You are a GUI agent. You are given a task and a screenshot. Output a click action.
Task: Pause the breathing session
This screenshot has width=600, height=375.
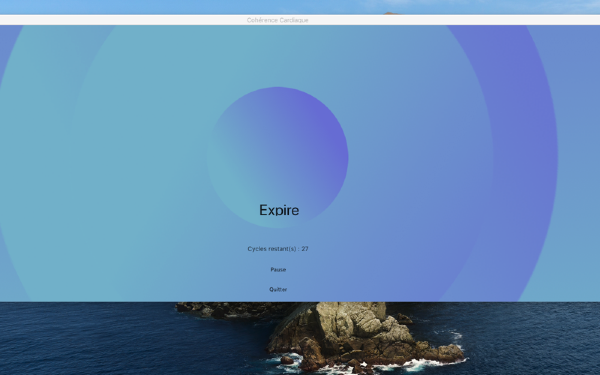point(278,269)
